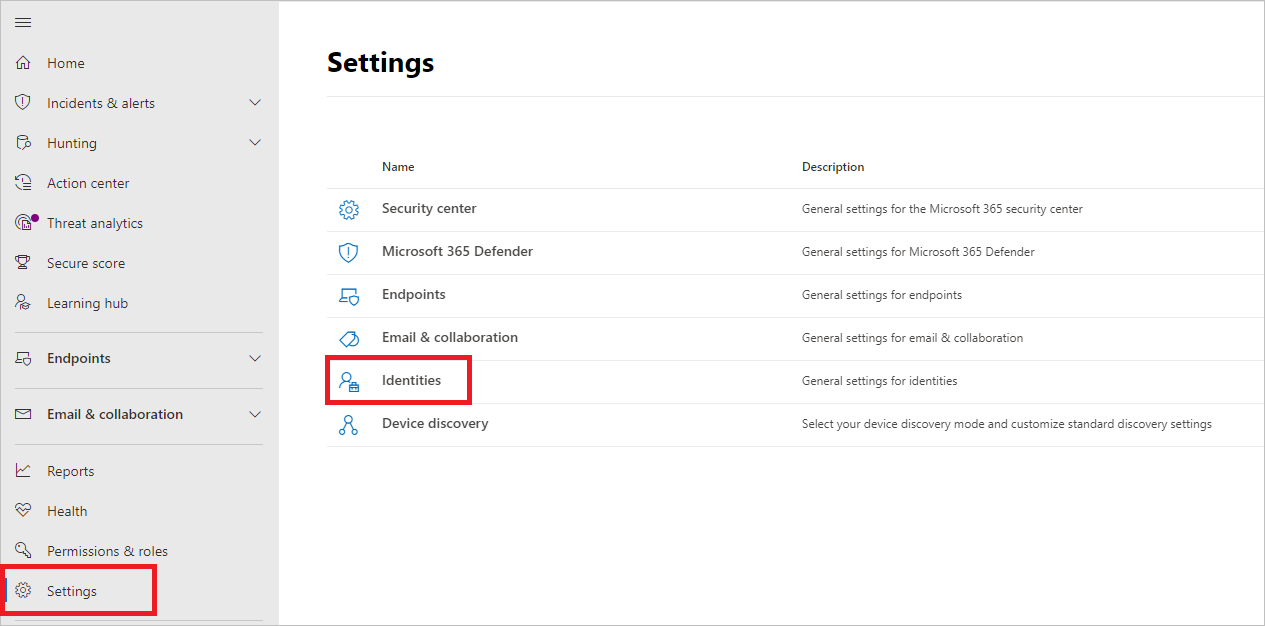Click the Home house icon
1265x626 pixels.
tap(24, 63)
